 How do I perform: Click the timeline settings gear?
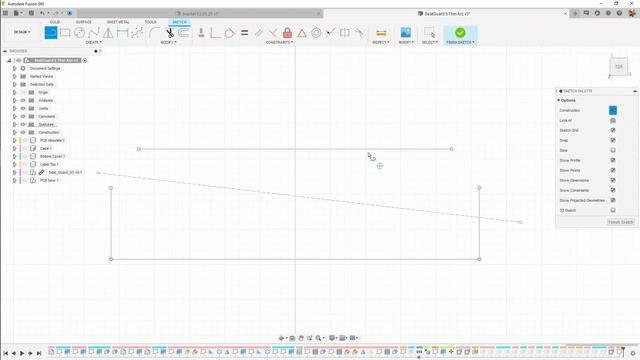pos(633,353)
